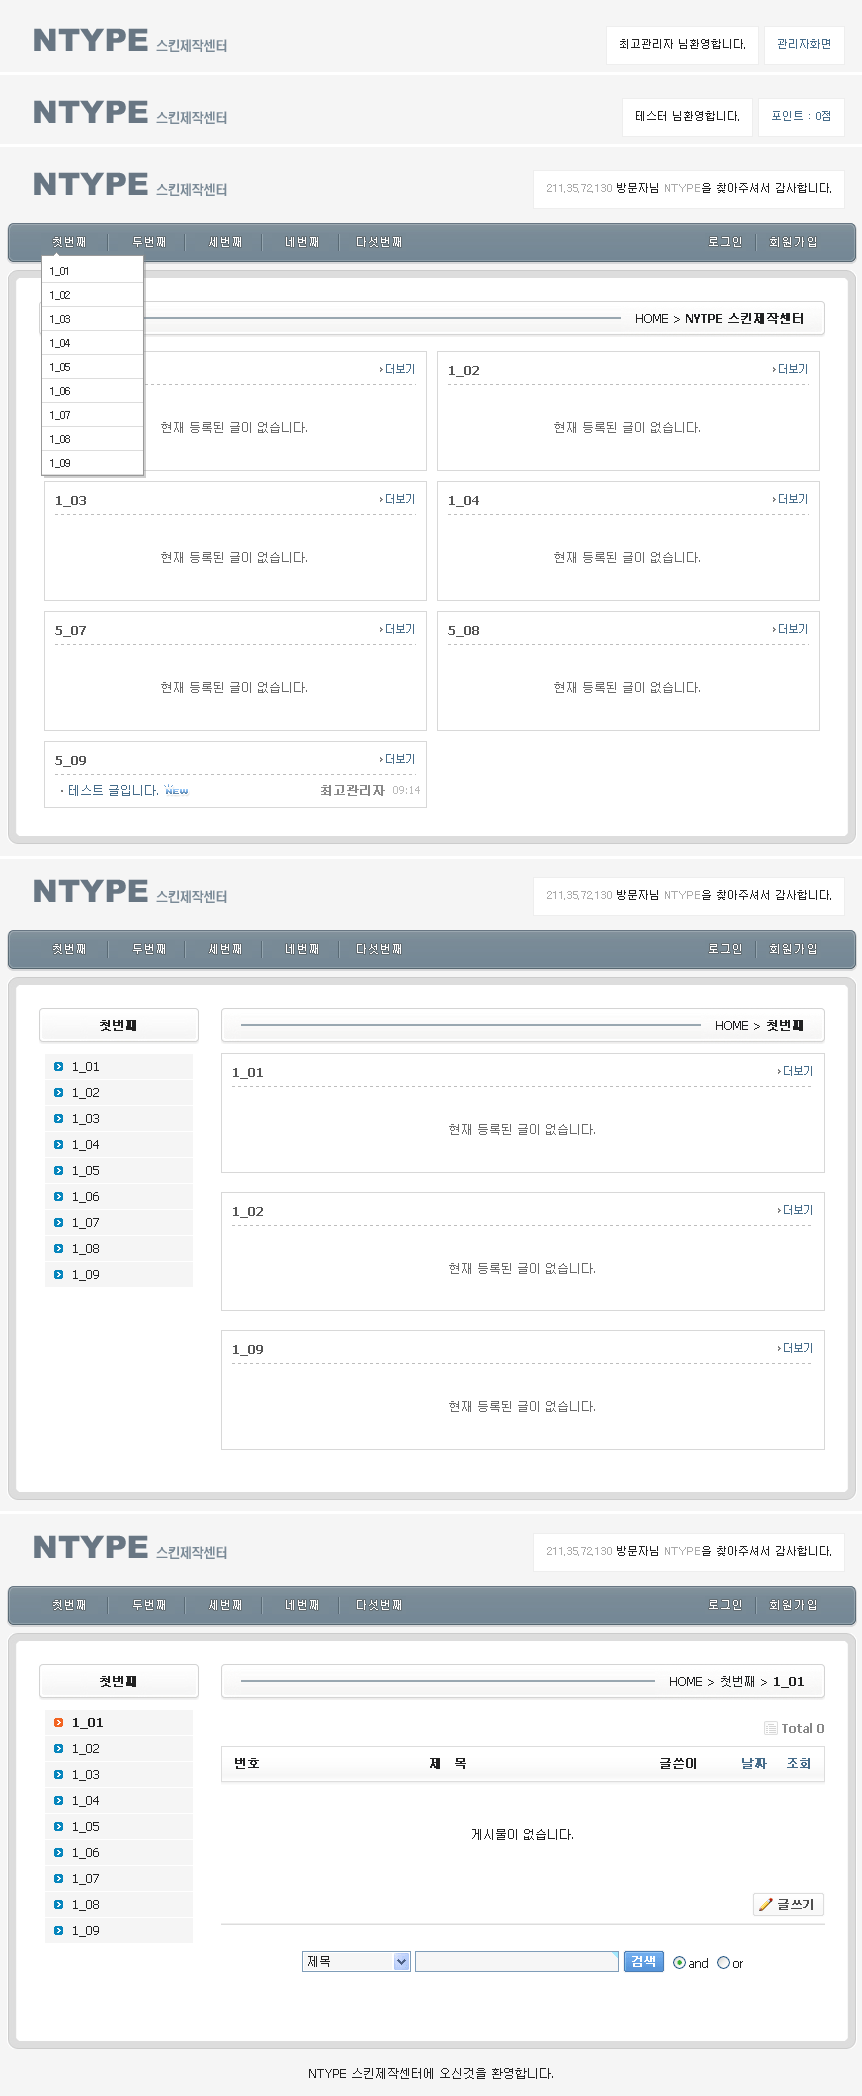Select the 'and' search radio button
Screen dimensions: 862x2096
[679, 1963]
